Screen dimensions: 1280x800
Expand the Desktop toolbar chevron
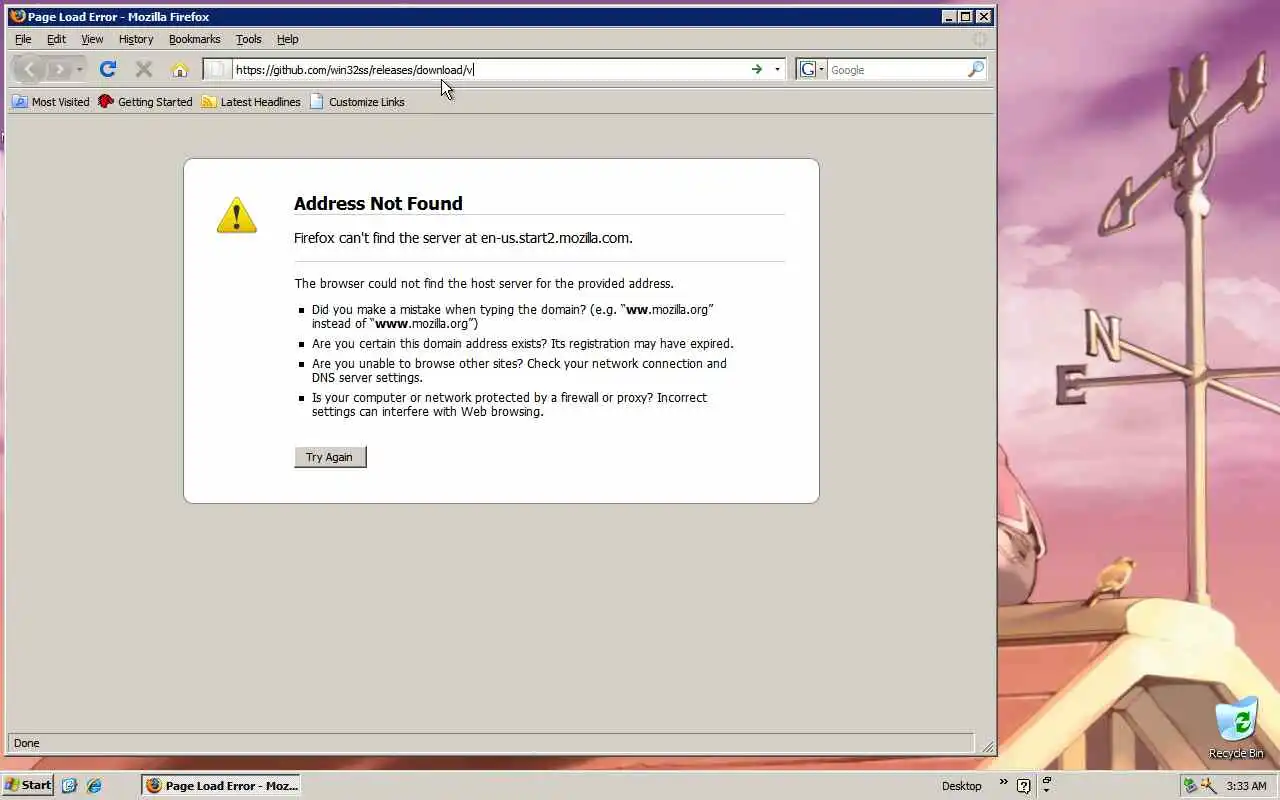(x=1003, y=783)
